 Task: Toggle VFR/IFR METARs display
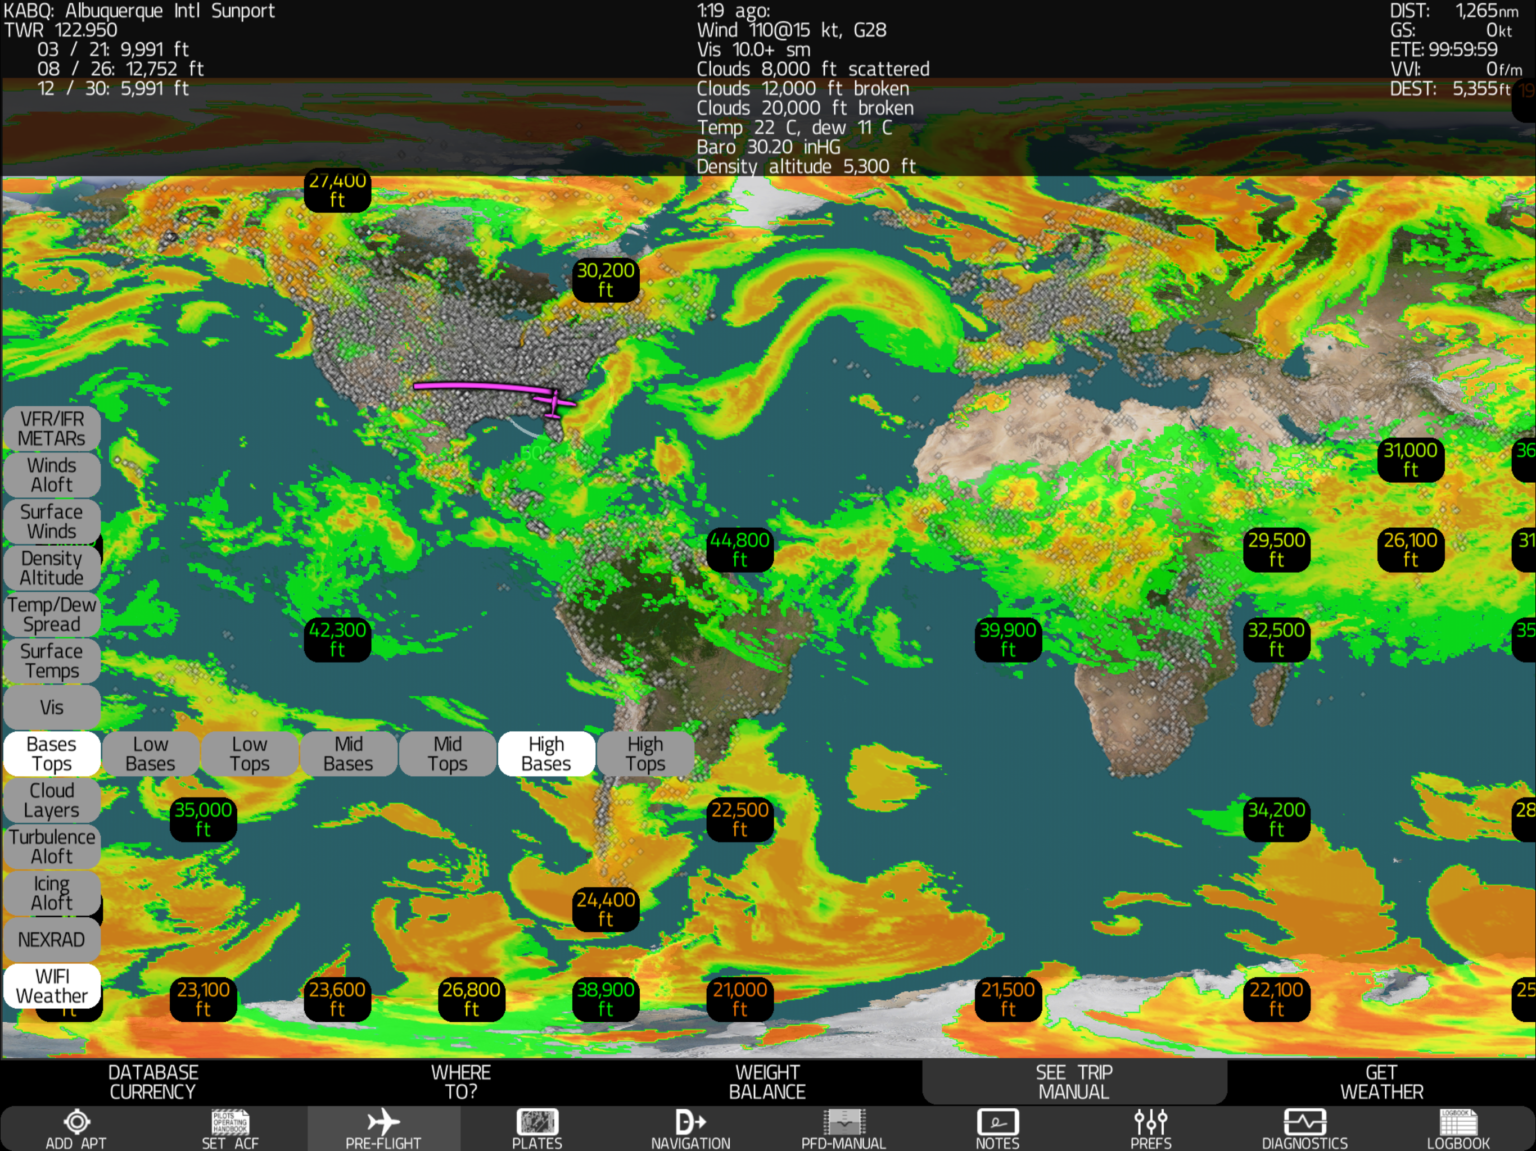pyautogui.click(x=52, y=428)
